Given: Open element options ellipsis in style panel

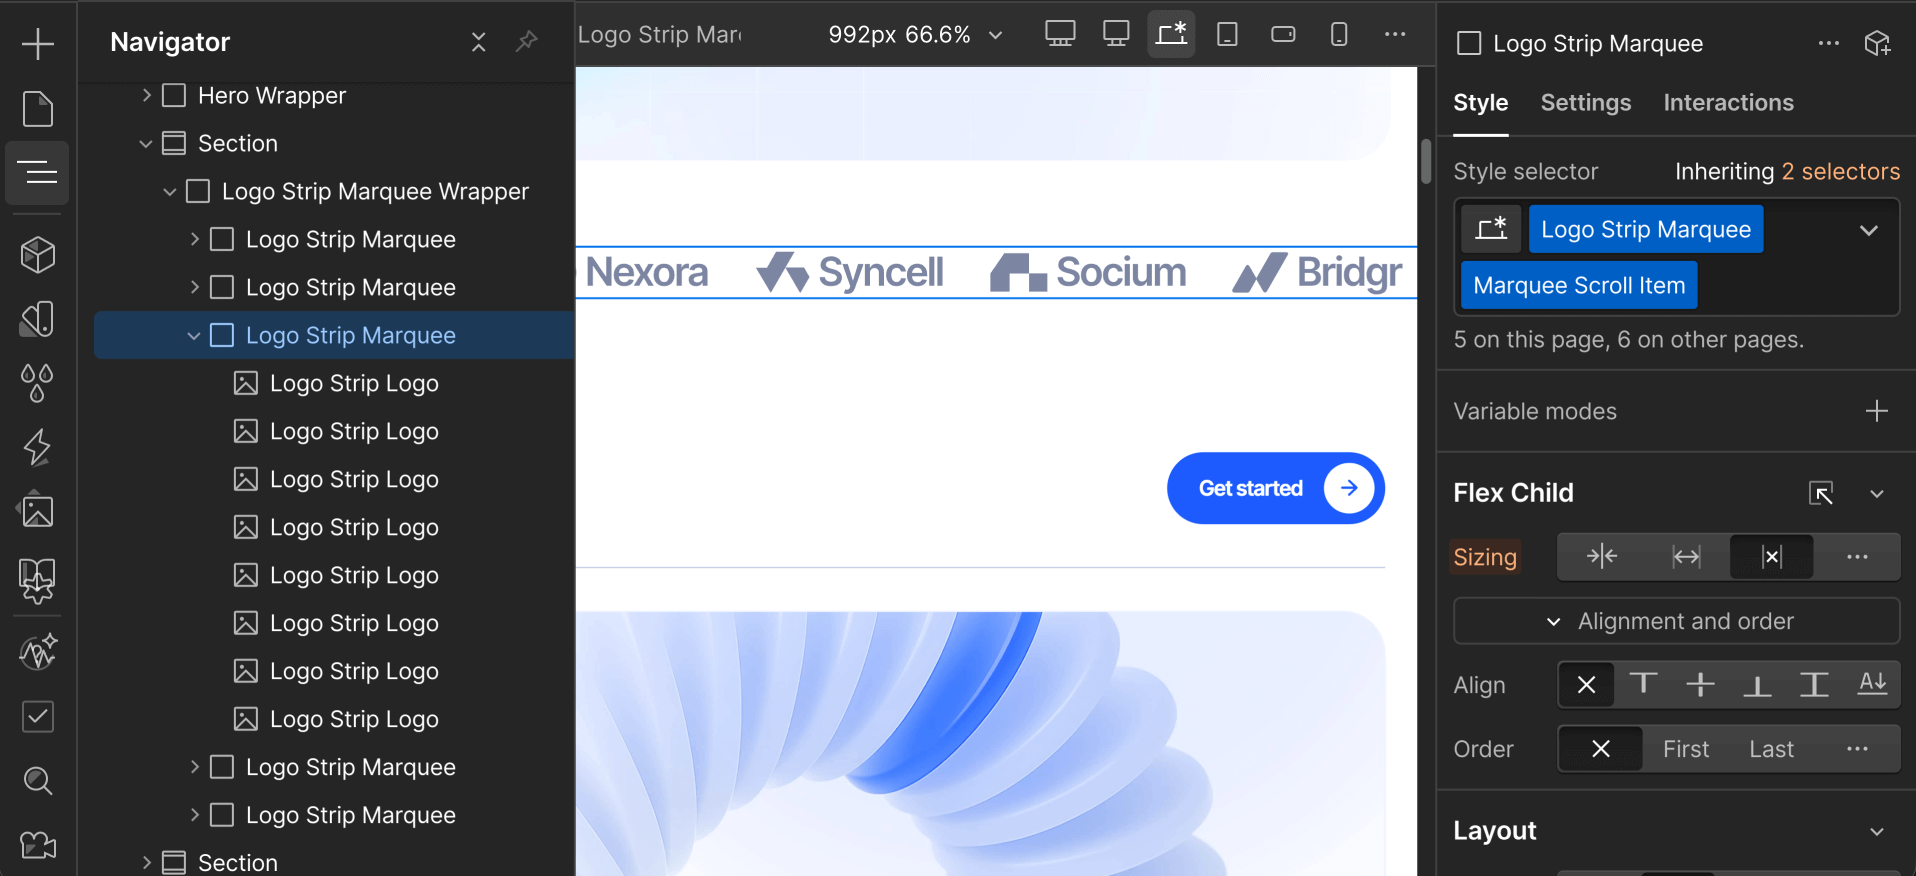Looking at the screenshot, I should tap(1829, 43).
